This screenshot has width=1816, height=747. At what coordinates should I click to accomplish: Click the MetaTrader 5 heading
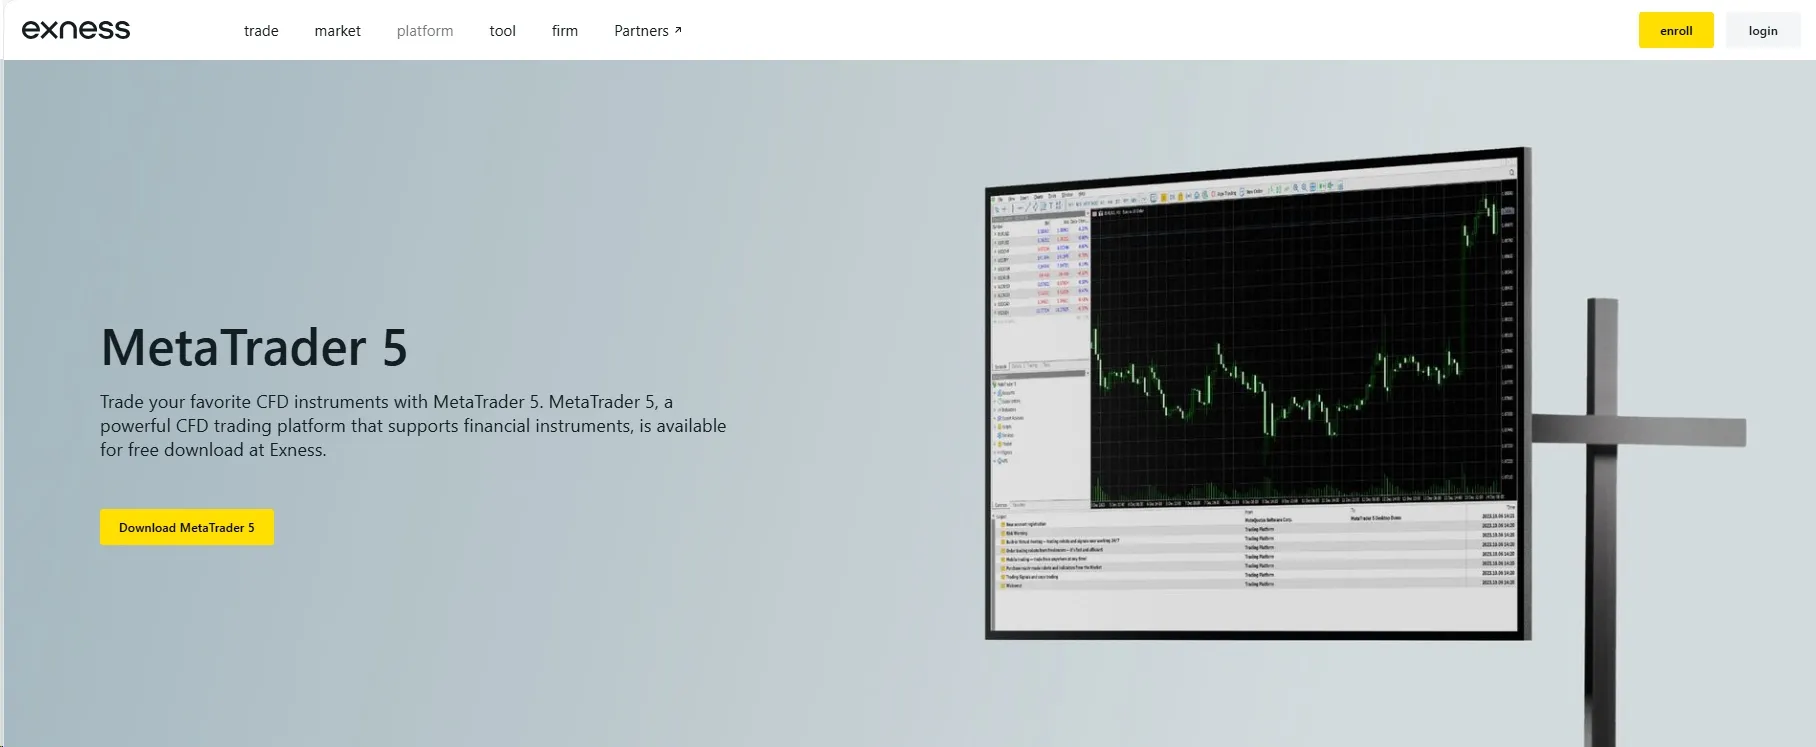coord(254,348)
